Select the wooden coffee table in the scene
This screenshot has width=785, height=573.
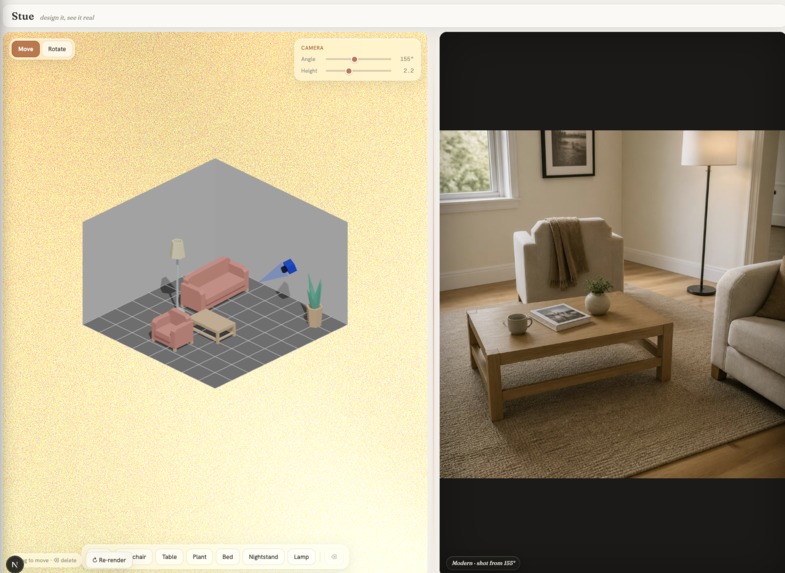[213, 325]
